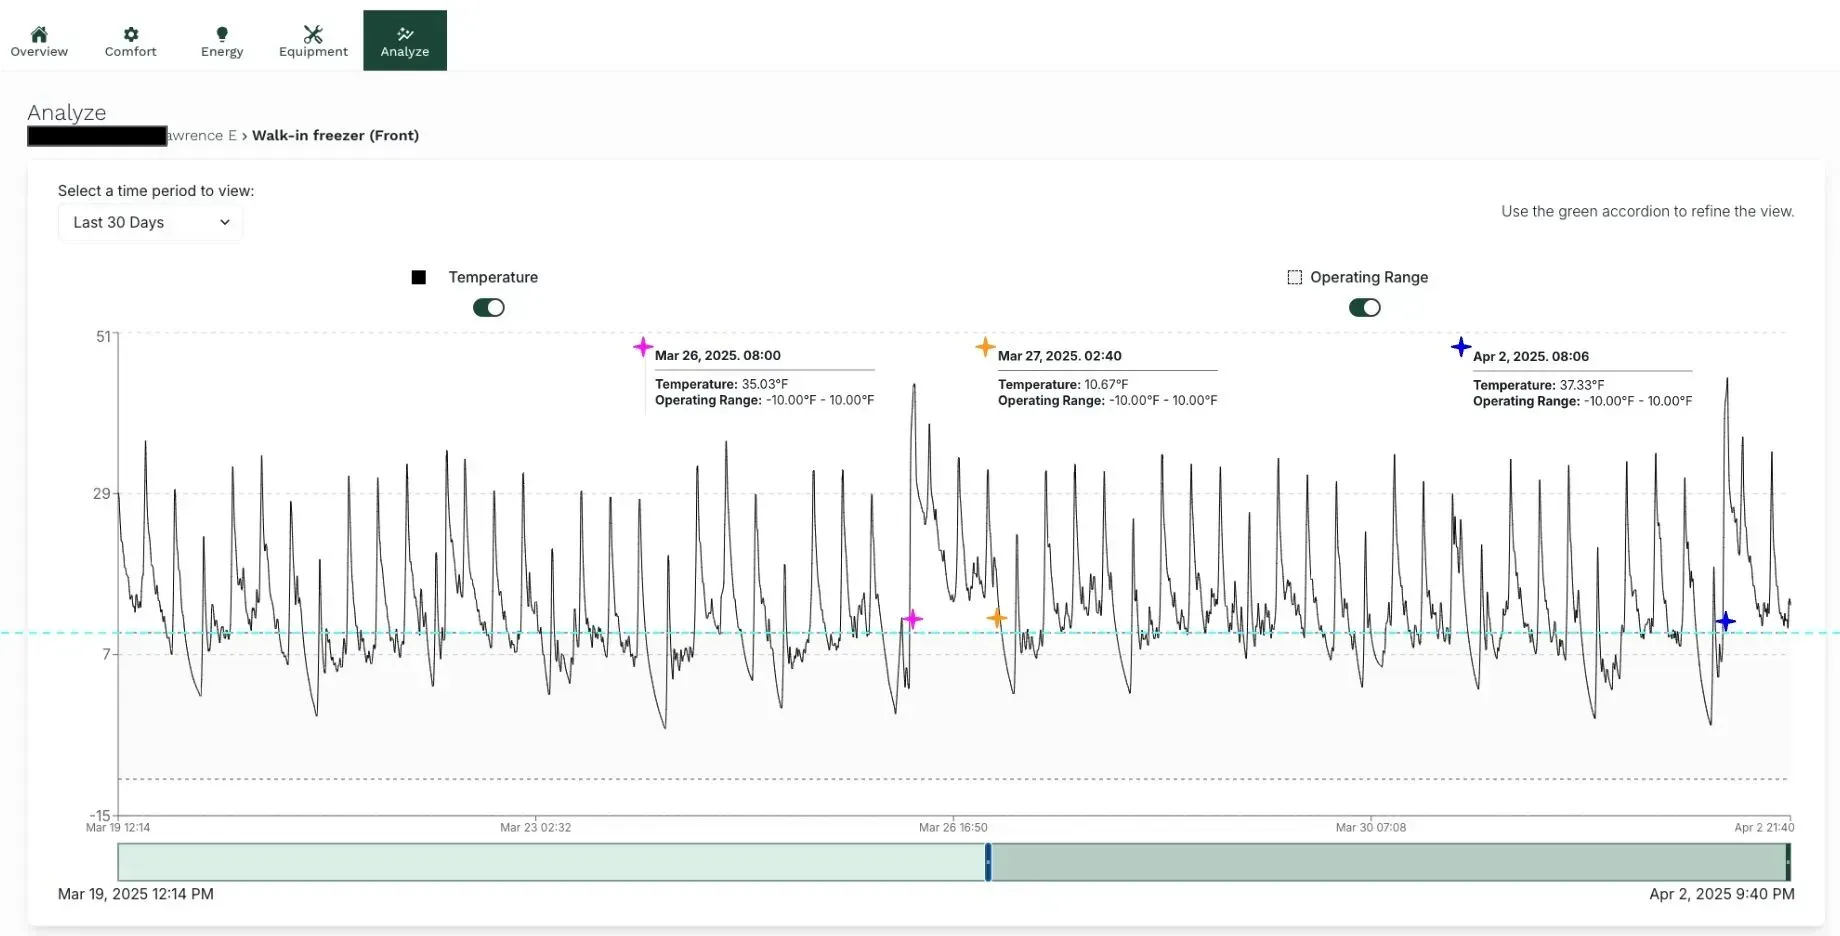The height and width of the screenshot is (936, 1840).
Task: Click the orange star marker on the chart line
Action: pyautogui.click(x=996, y=618)
